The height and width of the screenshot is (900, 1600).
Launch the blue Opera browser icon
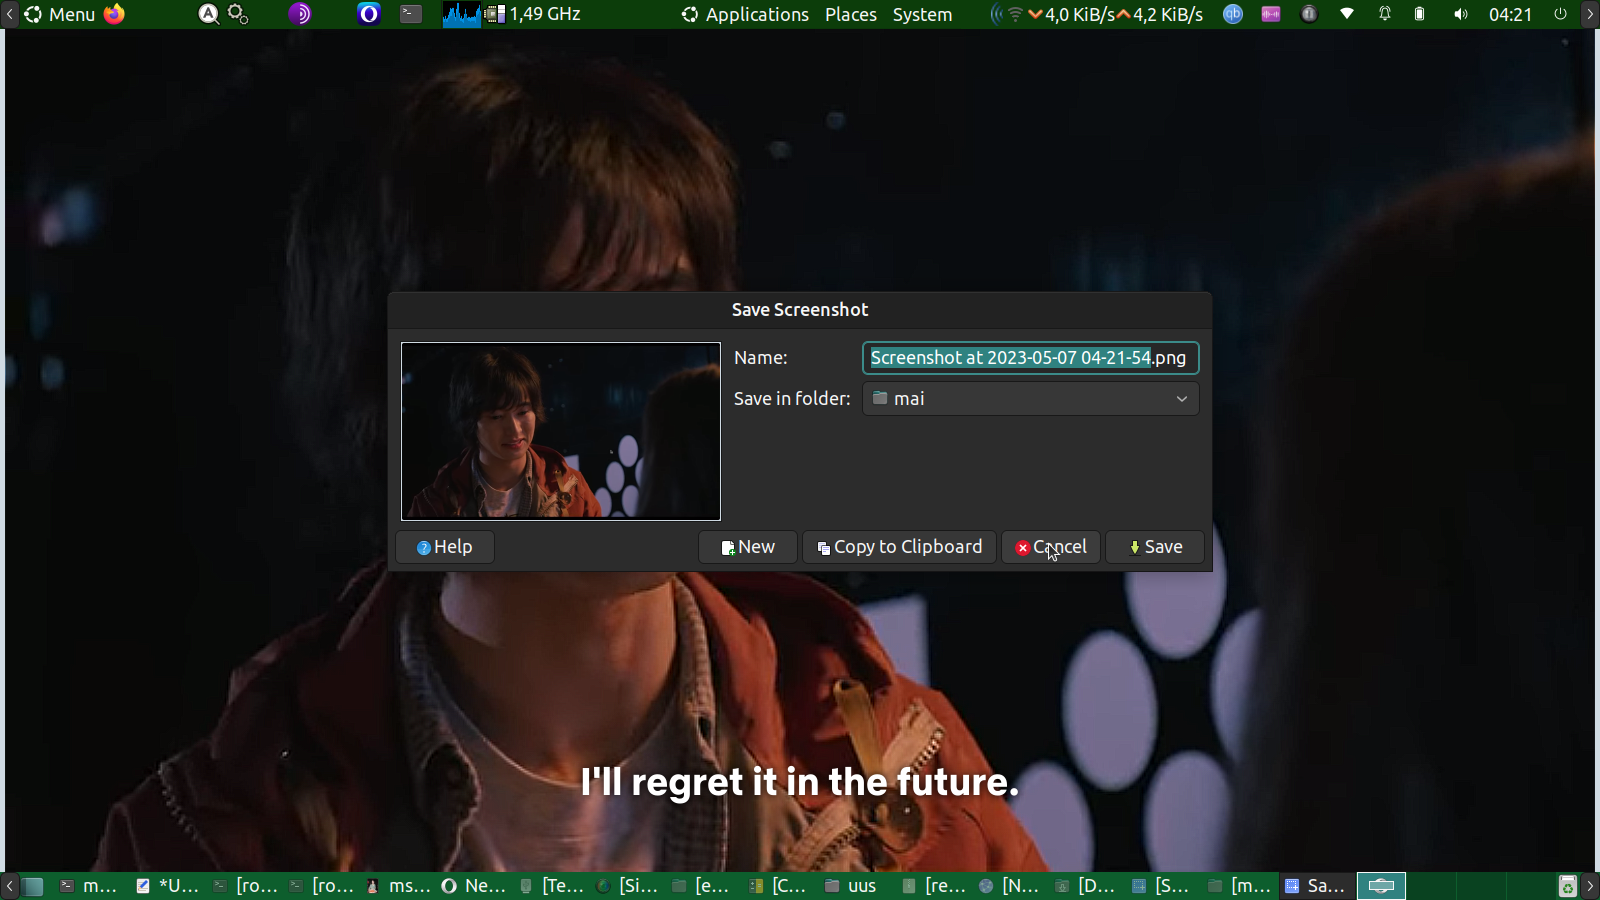point(369,14)
